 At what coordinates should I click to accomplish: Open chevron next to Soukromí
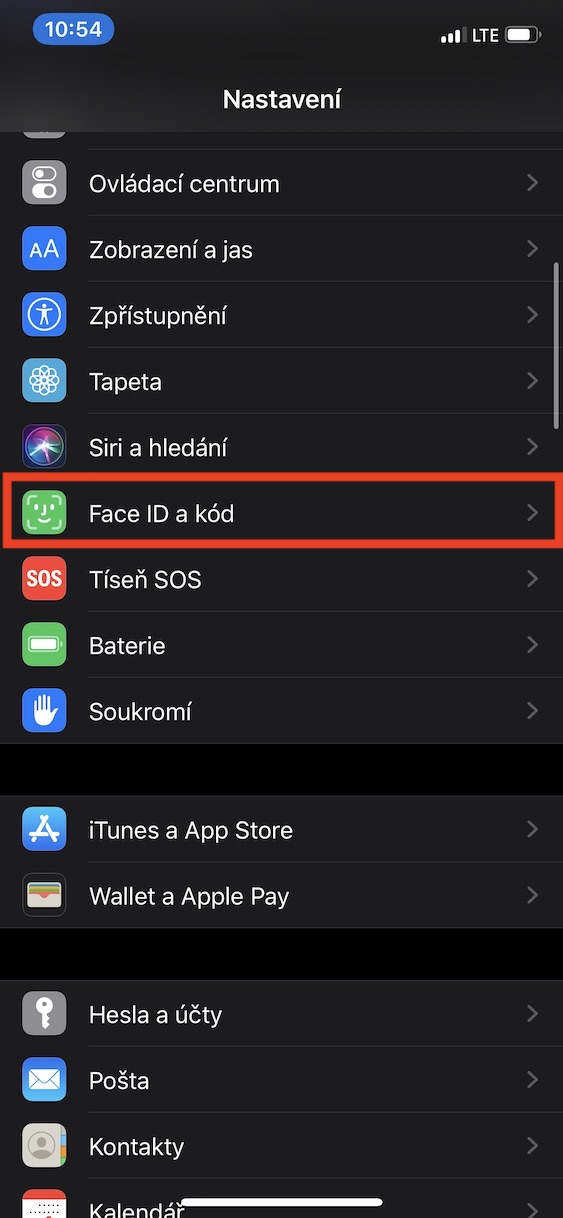point(532,711)
